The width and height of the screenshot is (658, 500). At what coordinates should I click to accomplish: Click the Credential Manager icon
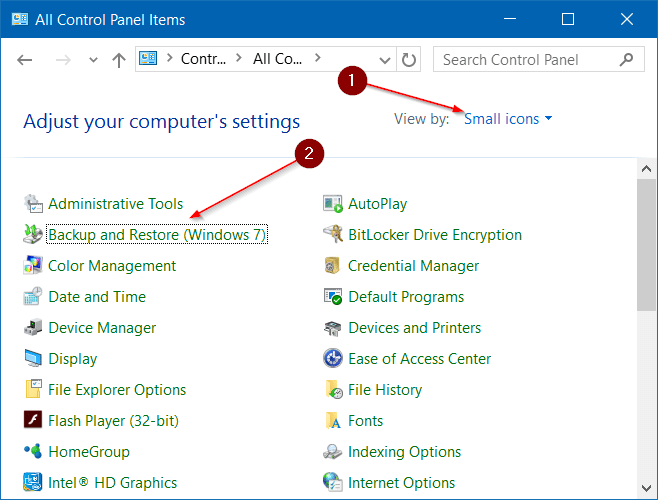(x=333, y=265)
